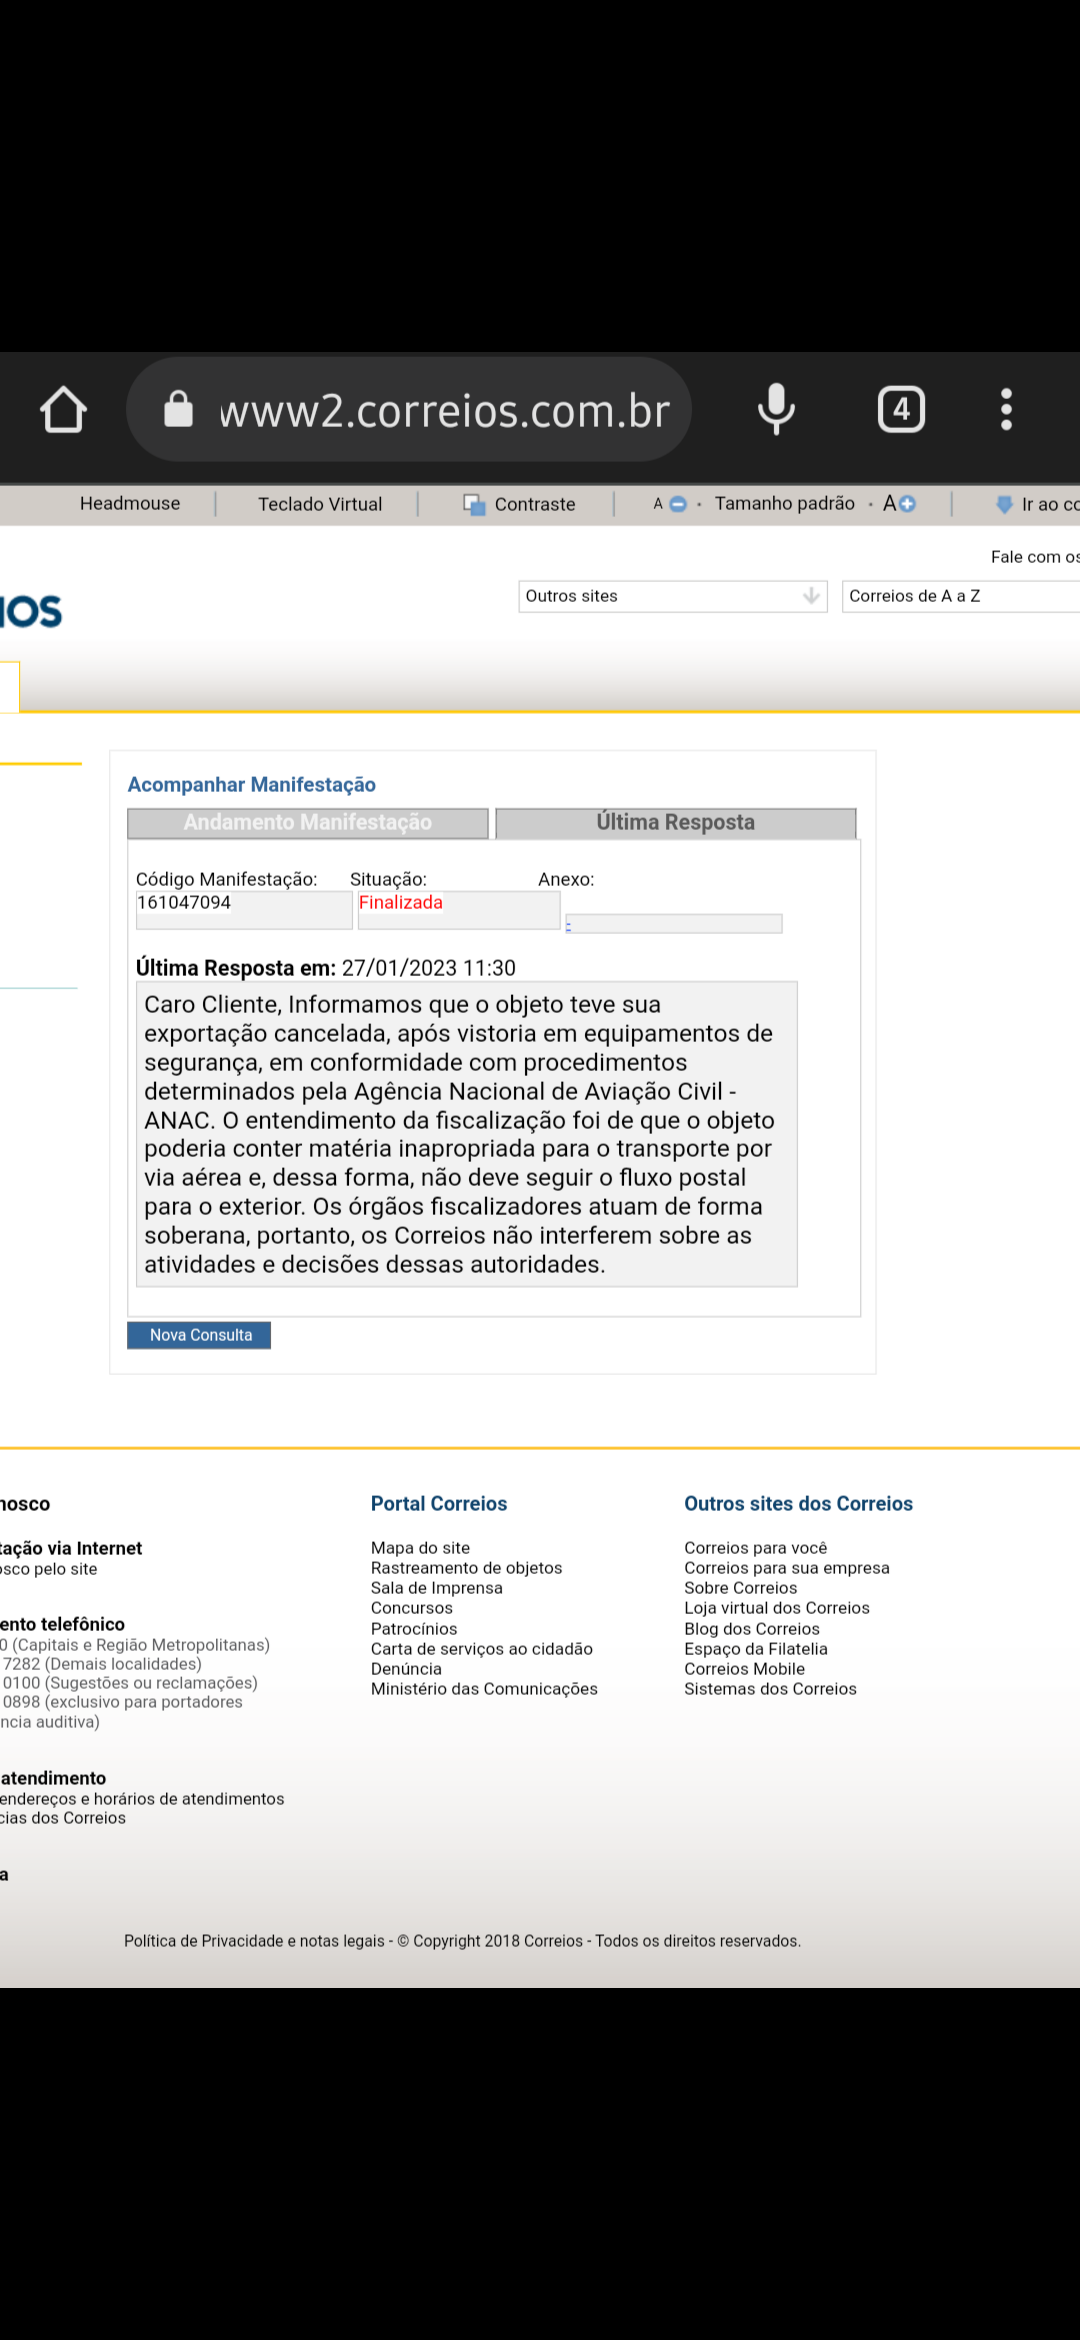Click the response message text box
This screenshot has width=1080, height=2340.
tap(467, 1134)
